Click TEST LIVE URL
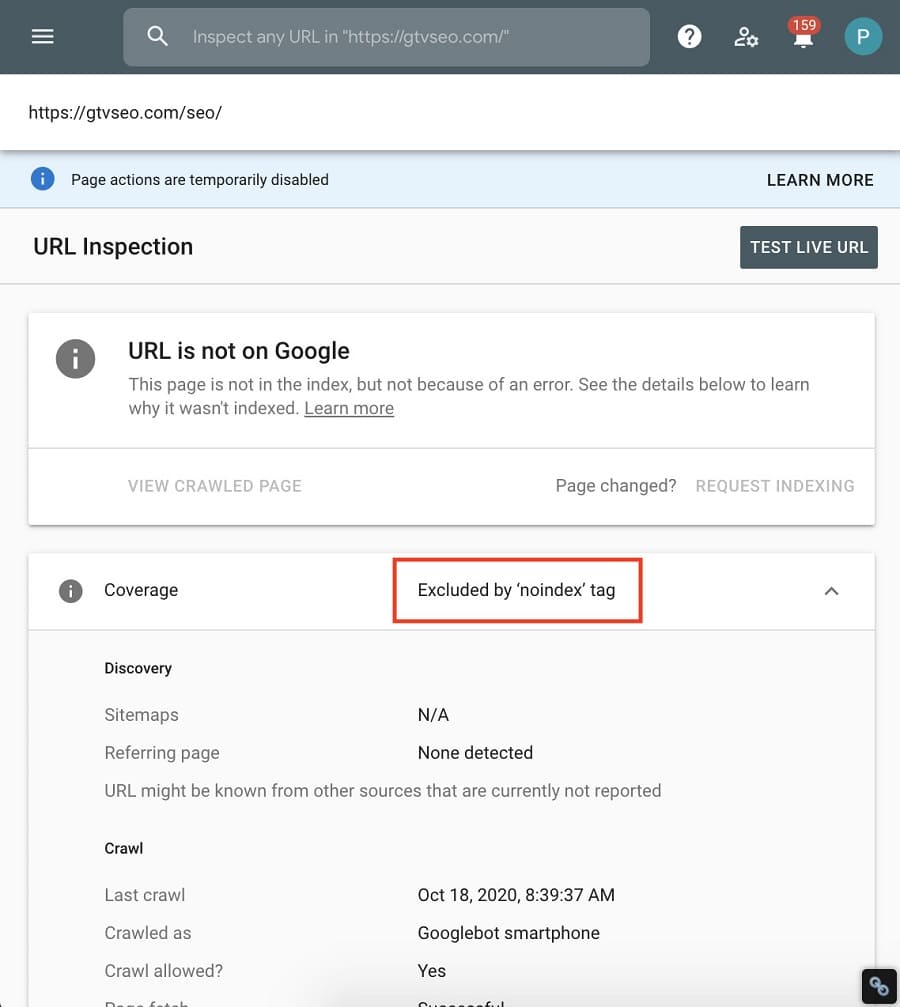900x1007 pixels. pyautogui.click(x=808, y=247)
